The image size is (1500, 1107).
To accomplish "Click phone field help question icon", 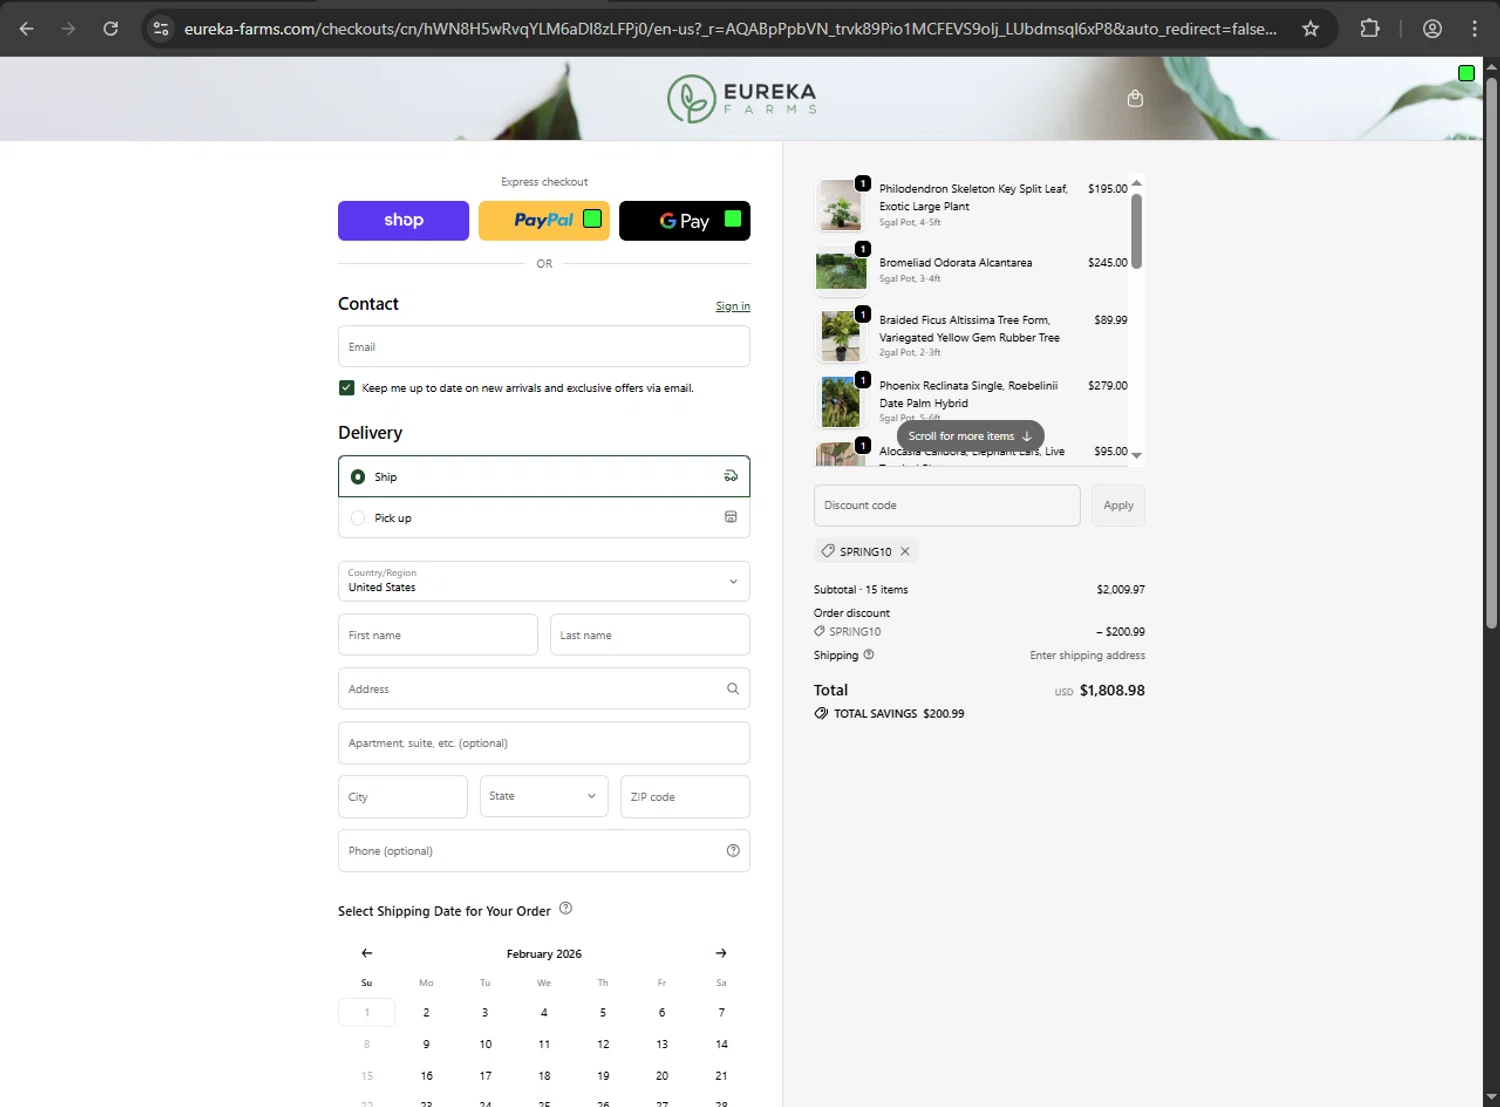I will (x=733, y=851).
